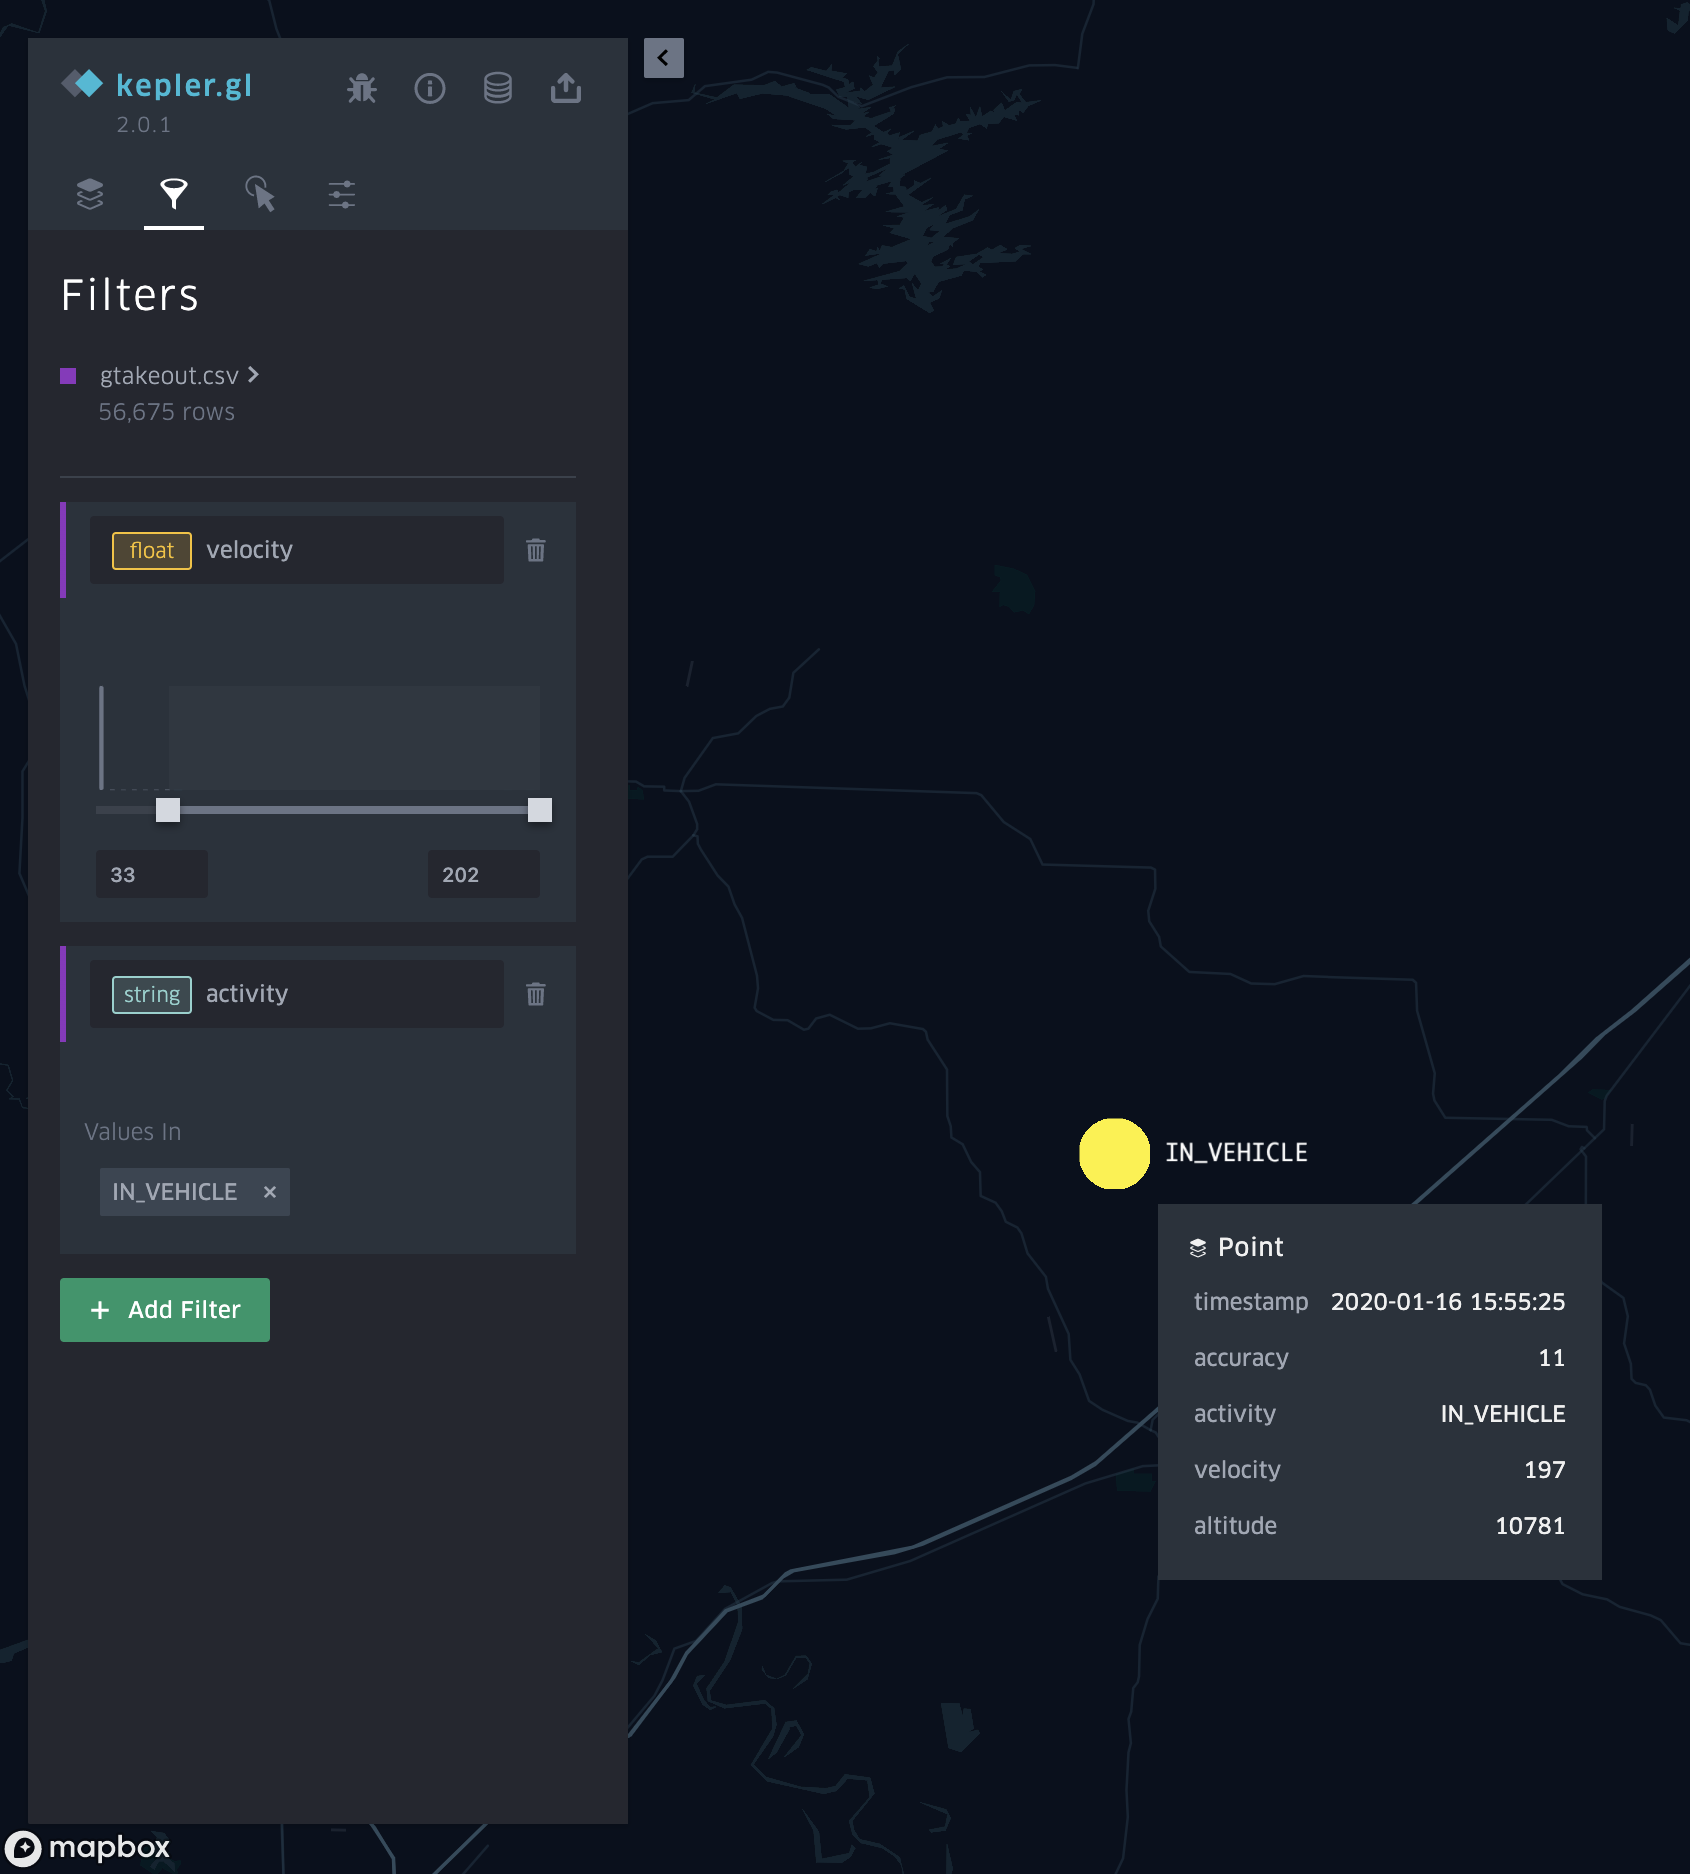Click the bug report icon
The width and height of the screenshot is (1690, 1874).
(x=362, y=88)
